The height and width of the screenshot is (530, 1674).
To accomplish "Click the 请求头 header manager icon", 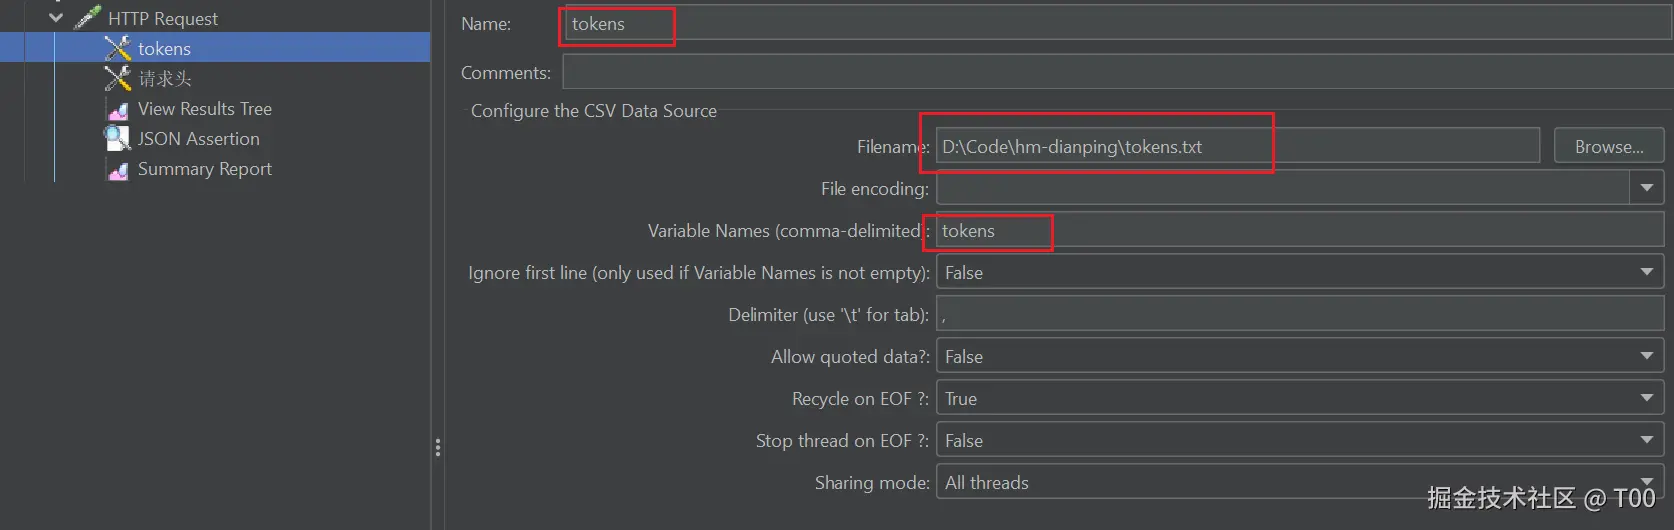I will point(118,78).
